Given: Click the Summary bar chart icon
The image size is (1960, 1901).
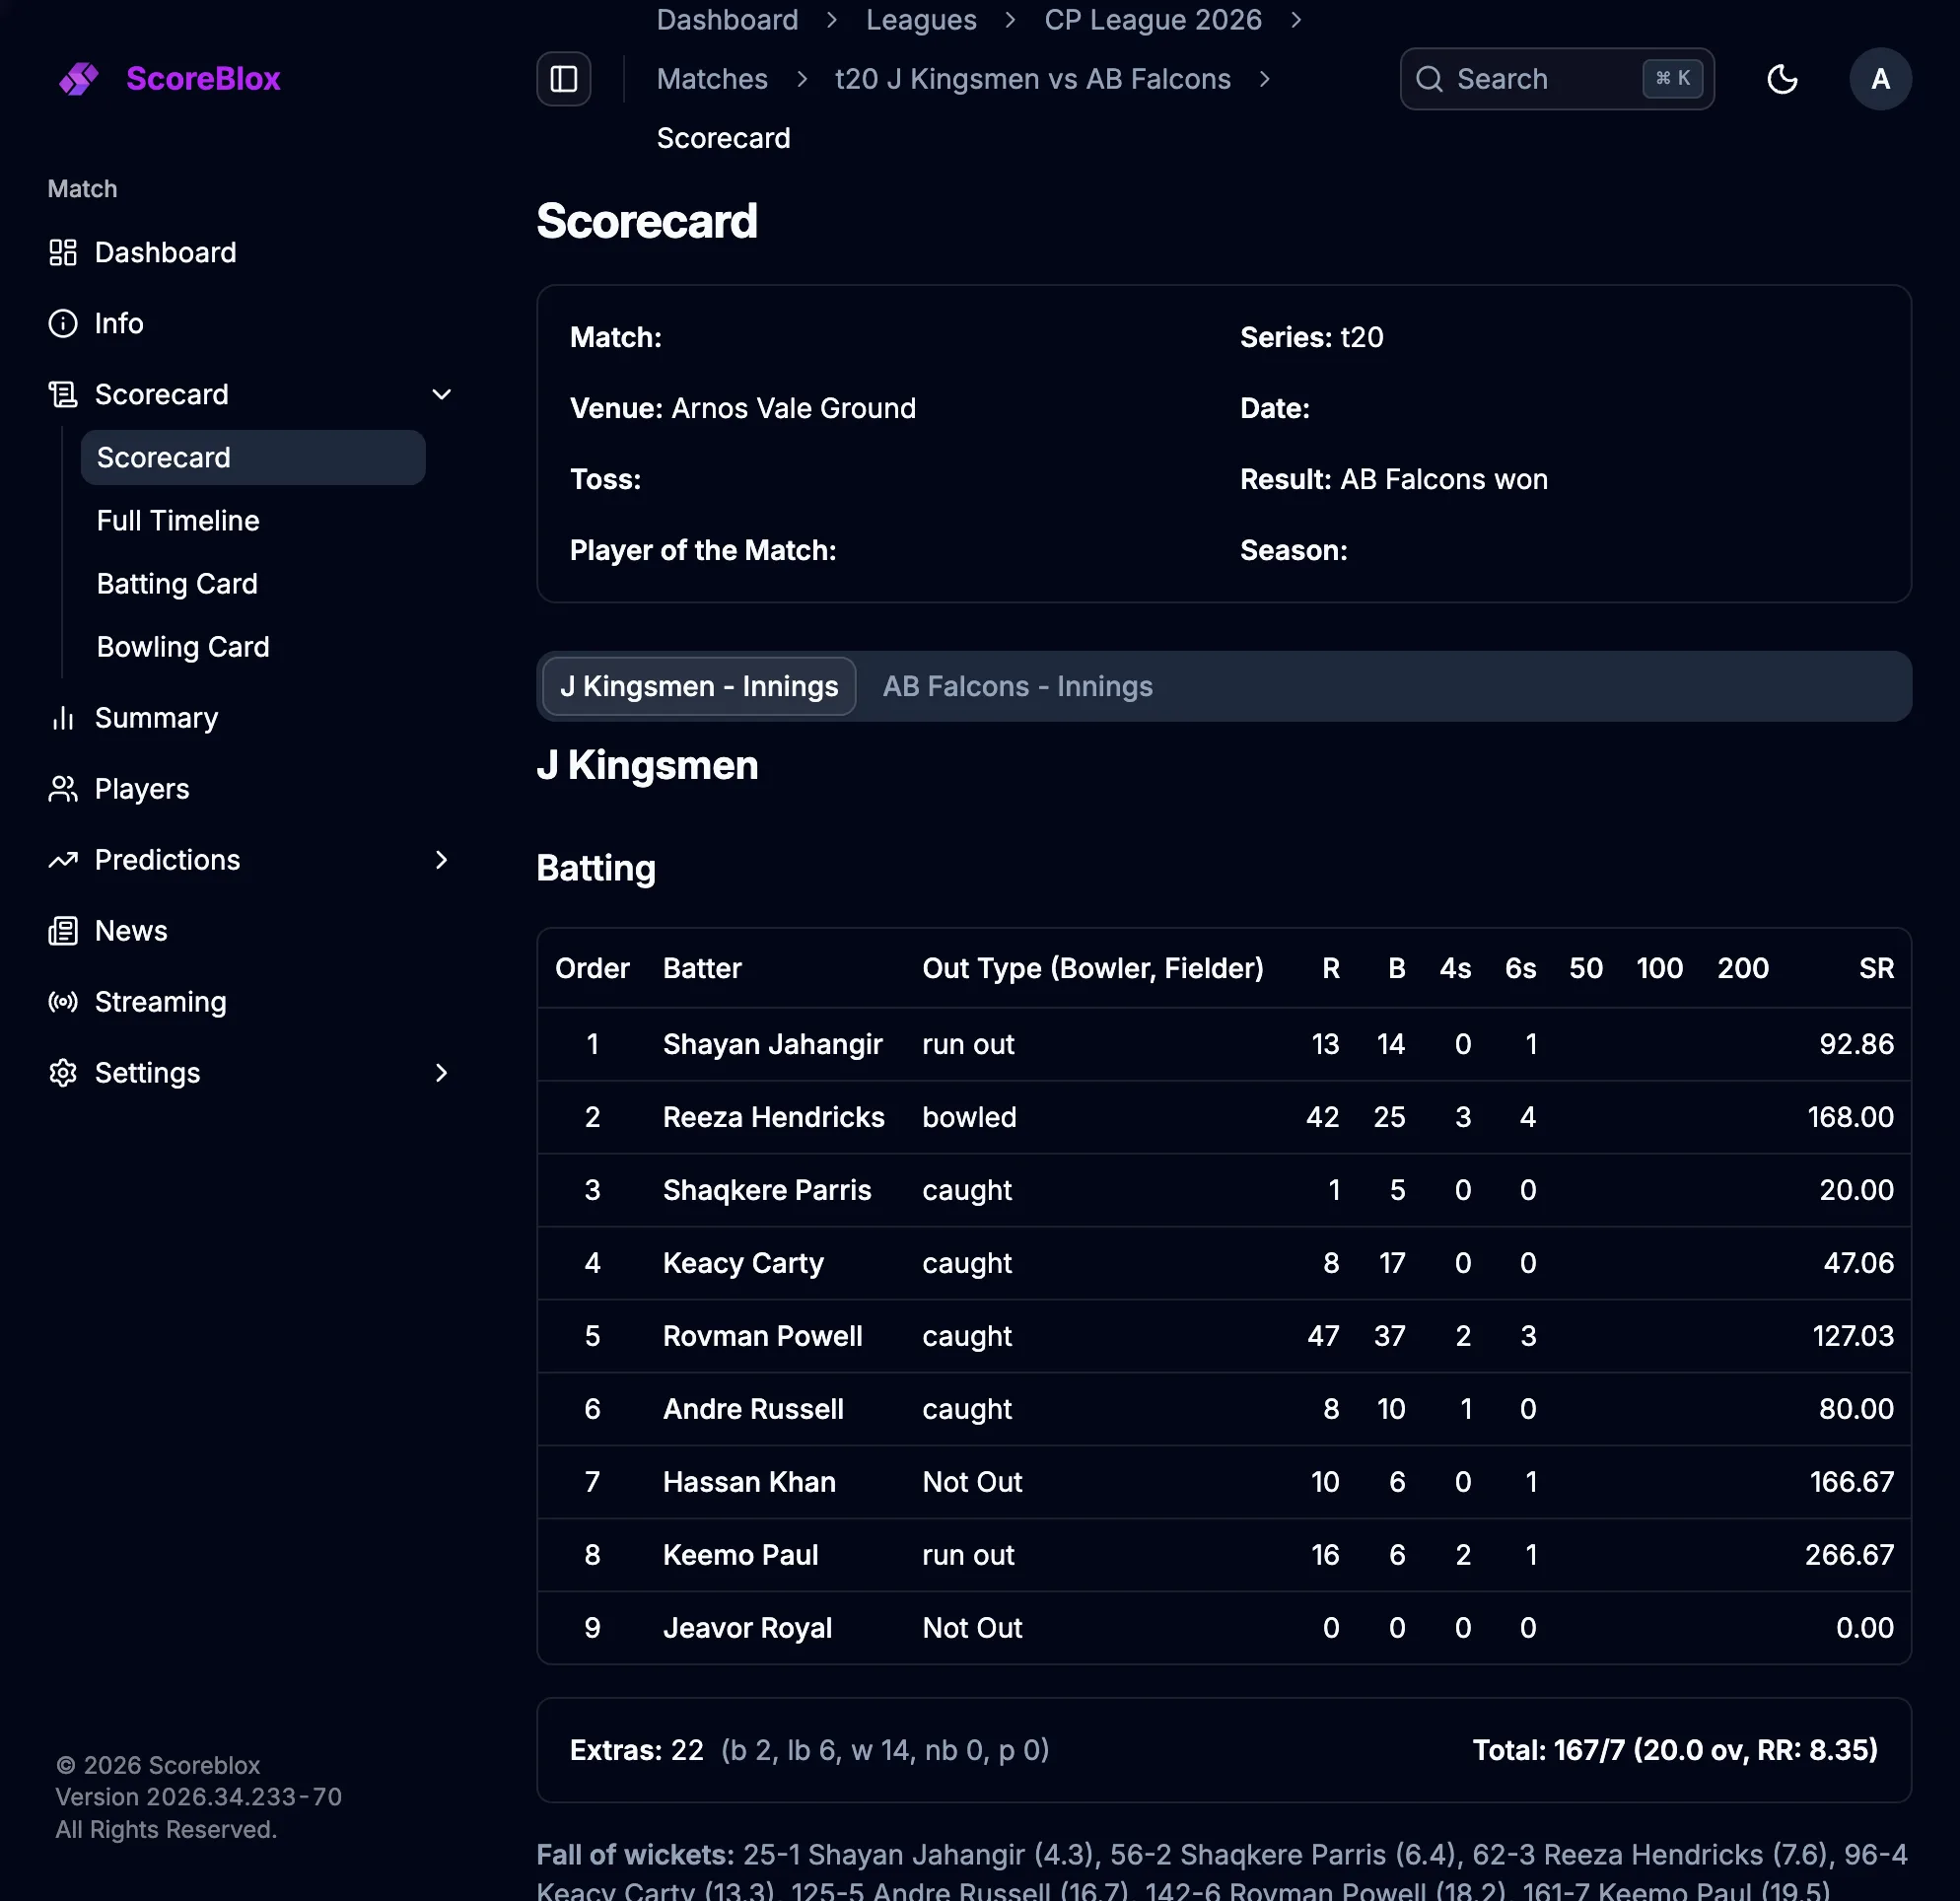Looking at the screenshot, I should pyautogui.click(x=63, y=718).
